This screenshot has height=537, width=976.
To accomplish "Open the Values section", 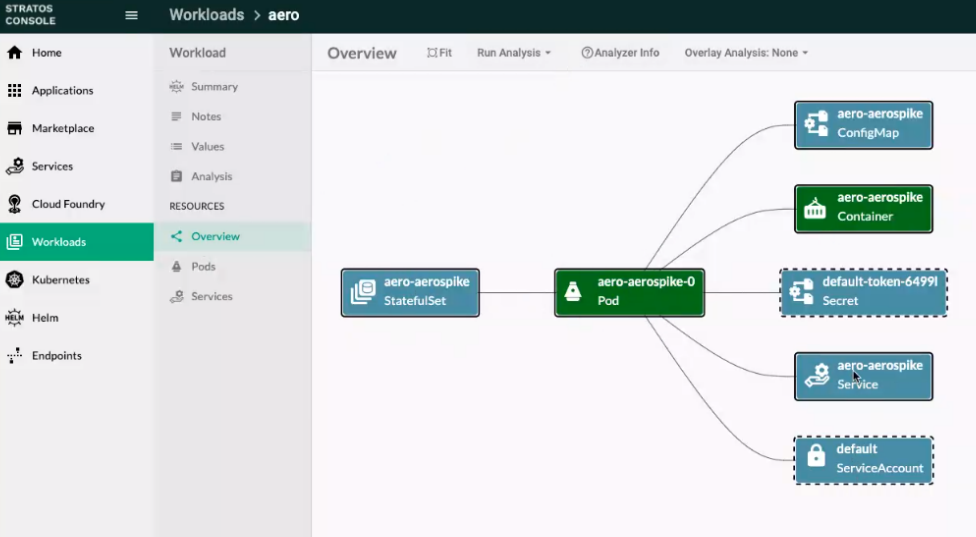I will (x=207, y=147).
